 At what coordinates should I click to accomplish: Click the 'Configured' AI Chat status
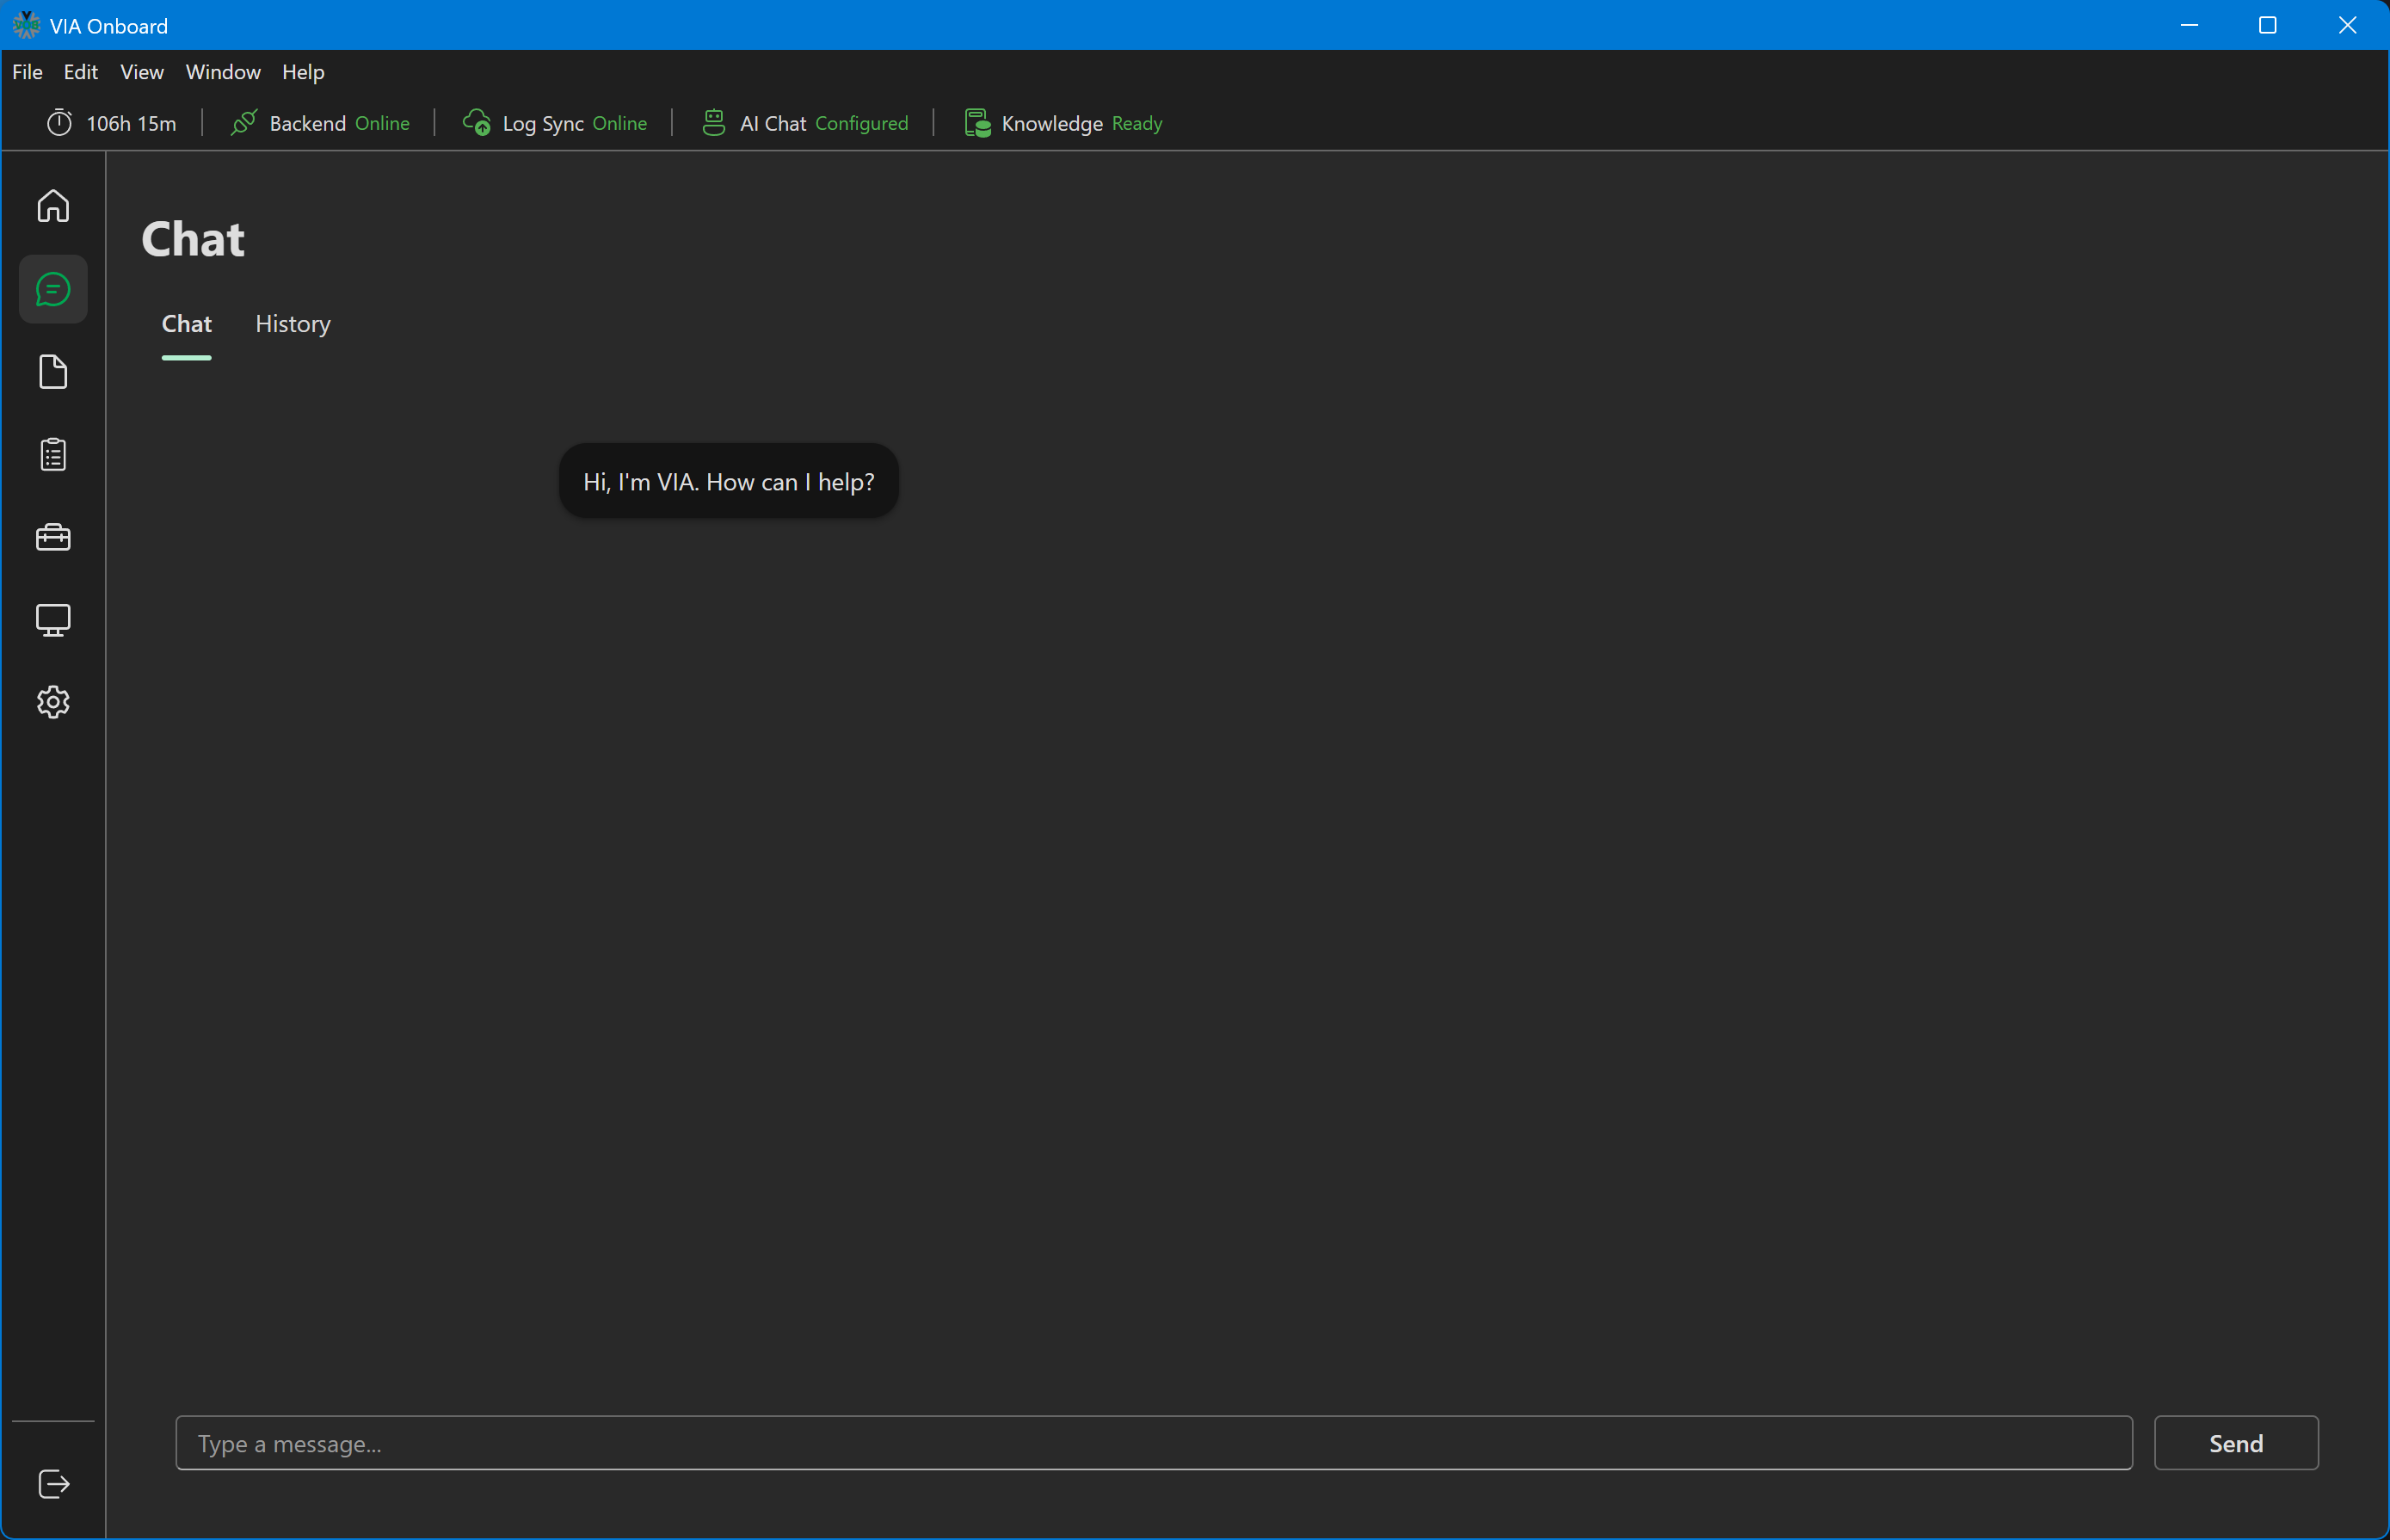point(862,123)
